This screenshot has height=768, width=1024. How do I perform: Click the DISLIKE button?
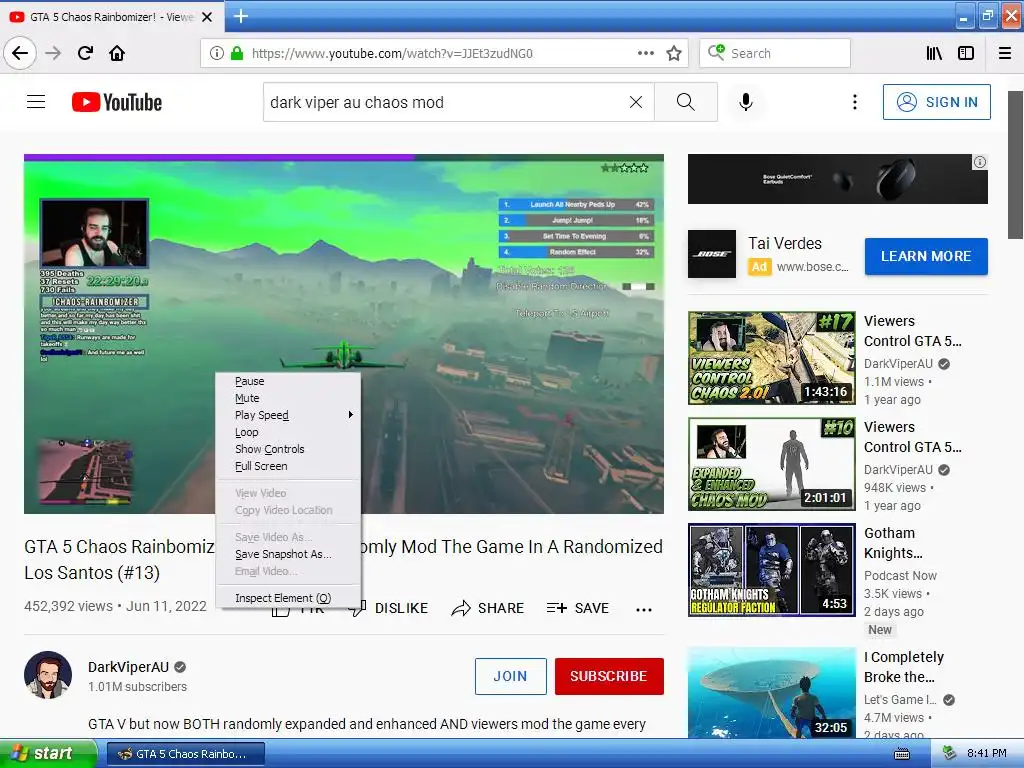[x=389, y=609]
